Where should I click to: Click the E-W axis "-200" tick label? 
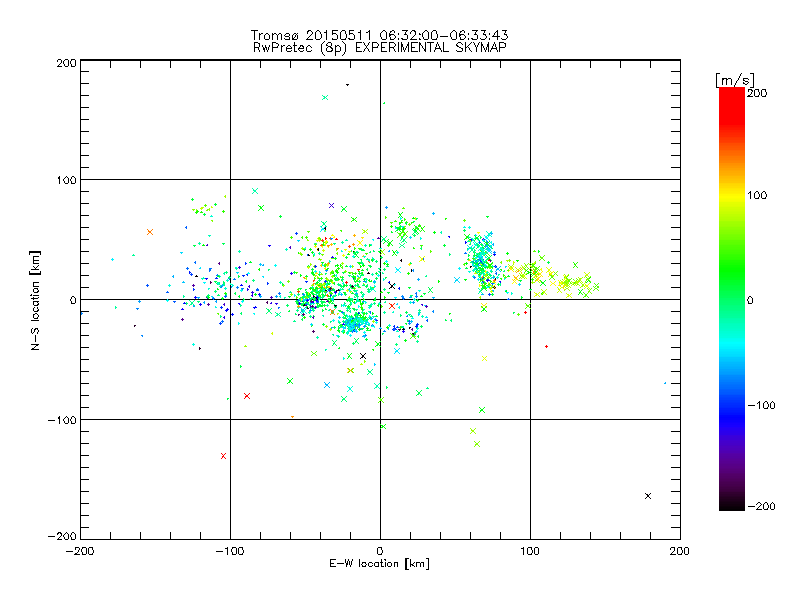tap(80, 551)
